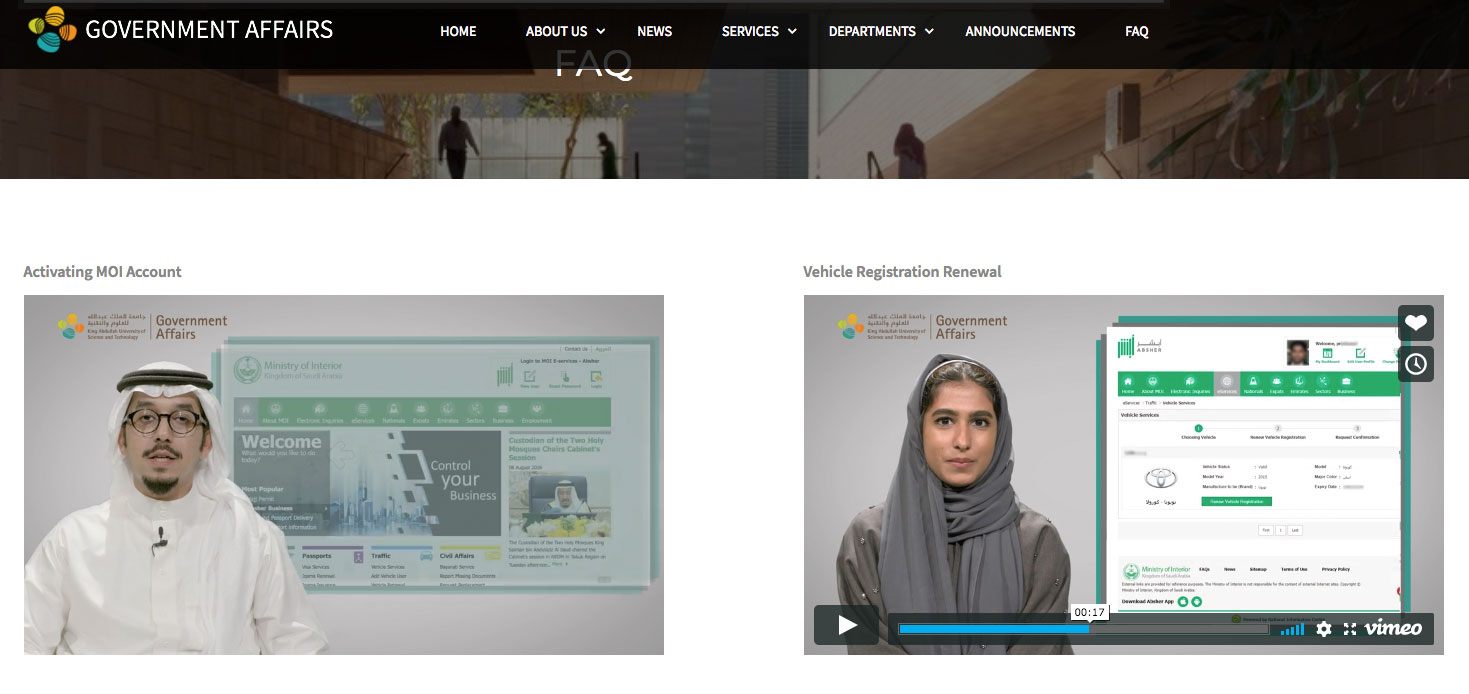This screenshot has height=694, width=1469.
Task: Like the Vimeo video with heart icon
Action: (1415, 323)
